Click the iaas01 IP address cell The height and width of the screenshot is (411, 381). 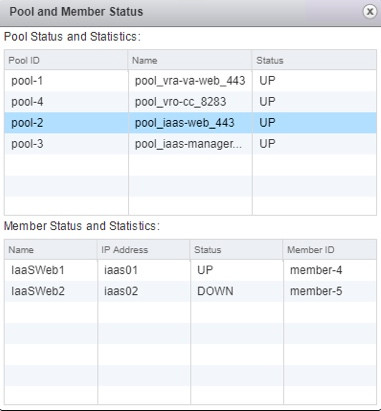[x=144, y=270]
